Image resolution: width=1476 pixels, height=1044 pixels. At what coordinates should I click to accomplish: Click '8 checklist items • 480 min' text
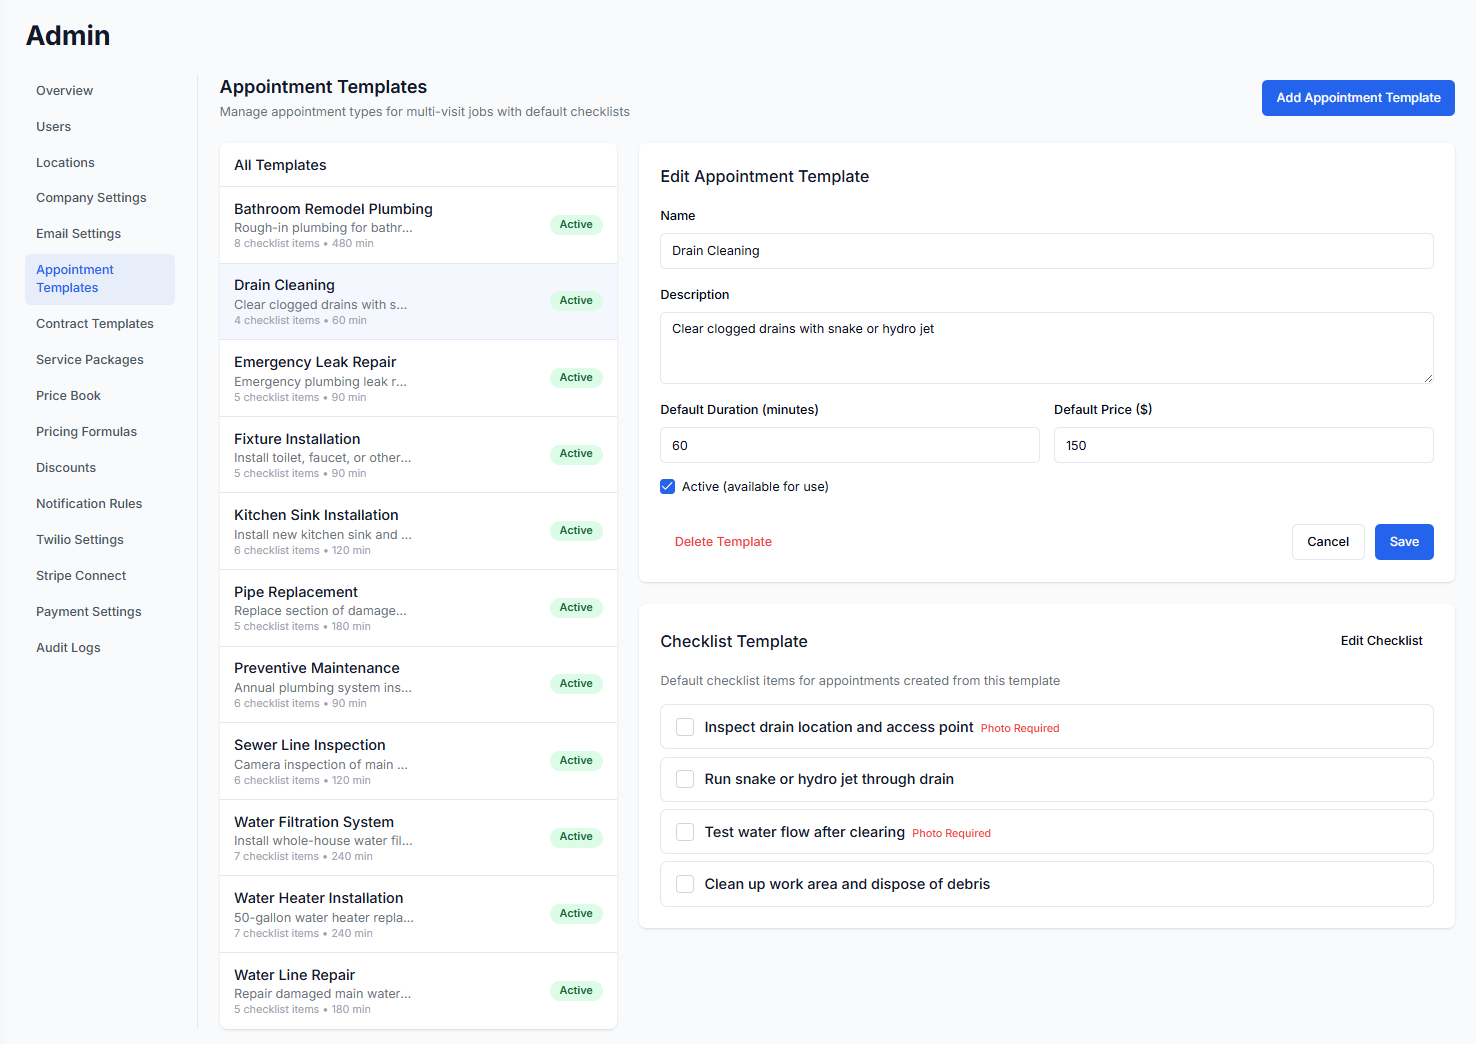pos(304,244)
